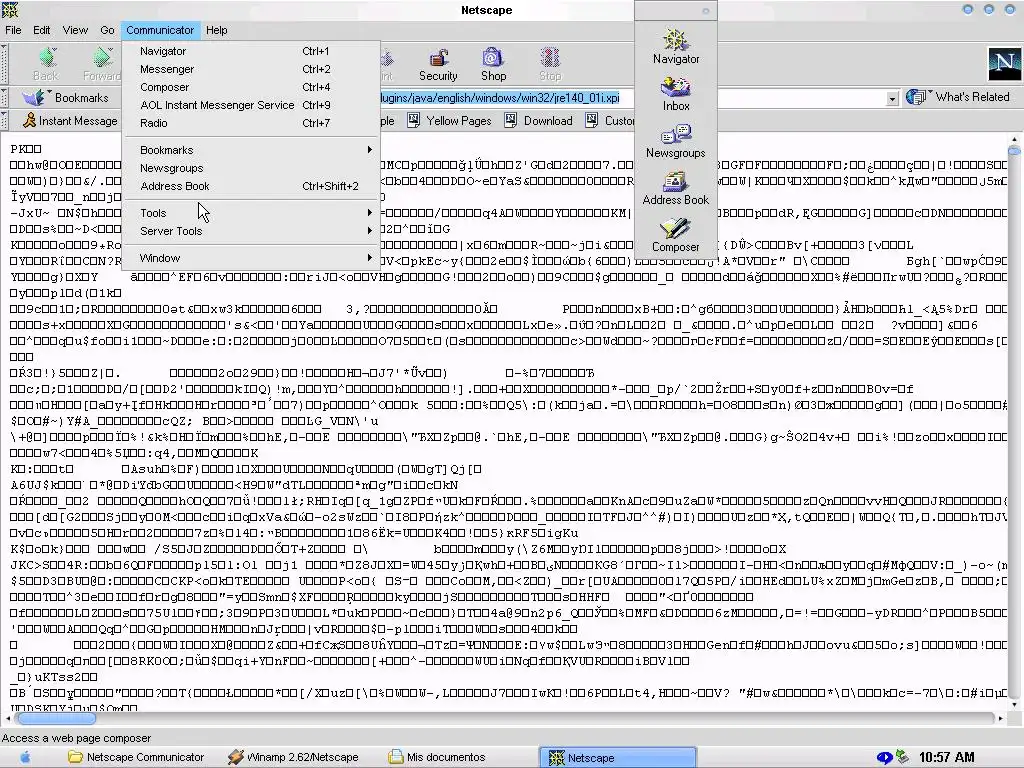The width and height of the screenshot is (1024, 768).
Task: Click the Stop toolbar button
Action: pos(550,63)
